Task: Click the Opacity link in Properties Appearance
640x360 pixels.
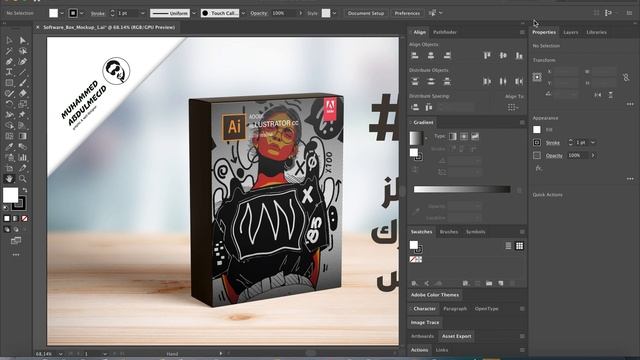Action: click(554, 156)
